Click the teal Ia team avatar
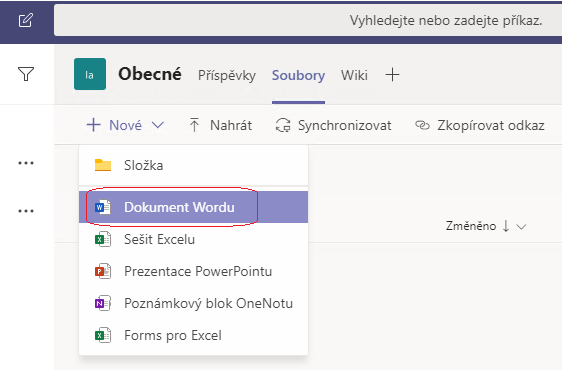The height and width of the screenshot is (370, 562). (90, 74)
